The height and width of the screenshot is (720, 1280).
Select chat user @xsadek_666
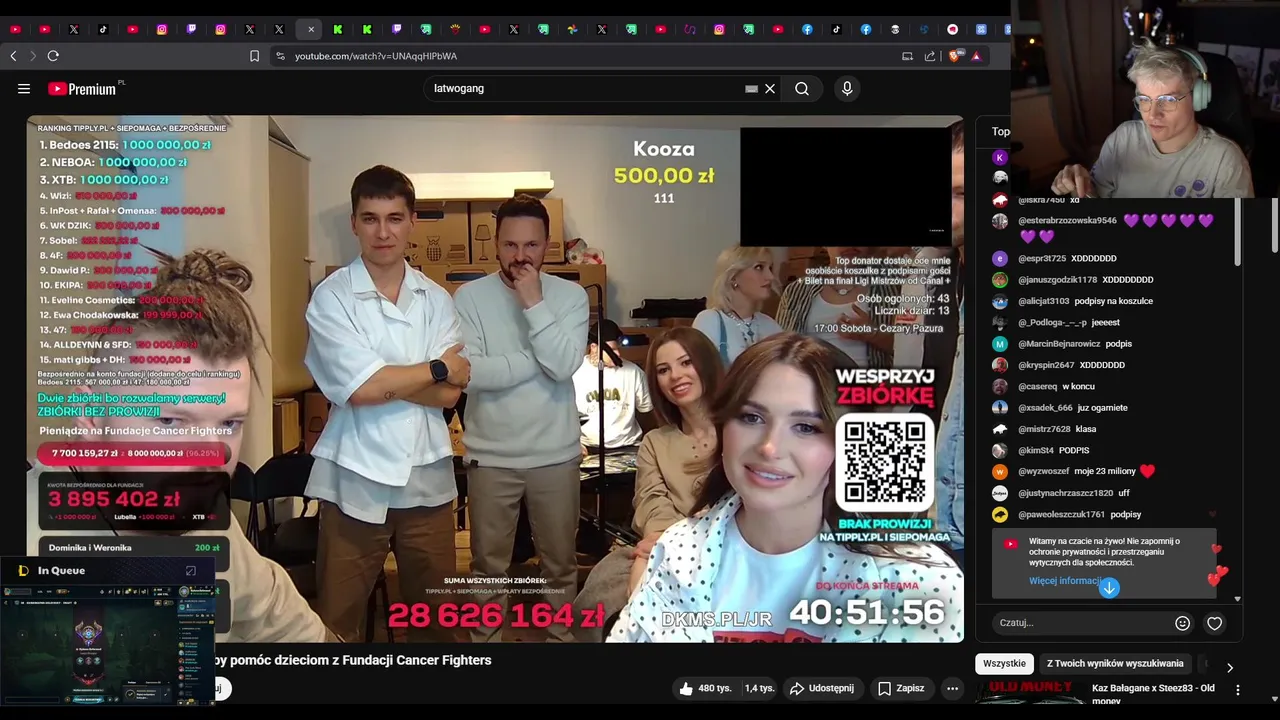coord(1045,408)
